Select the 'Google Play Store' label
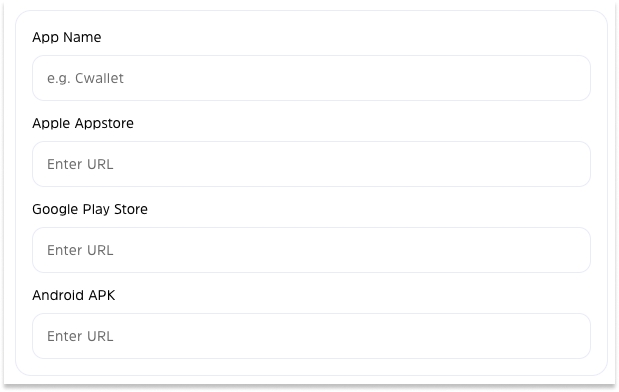This screenshot has height=392, width=619. pos(90,210)
